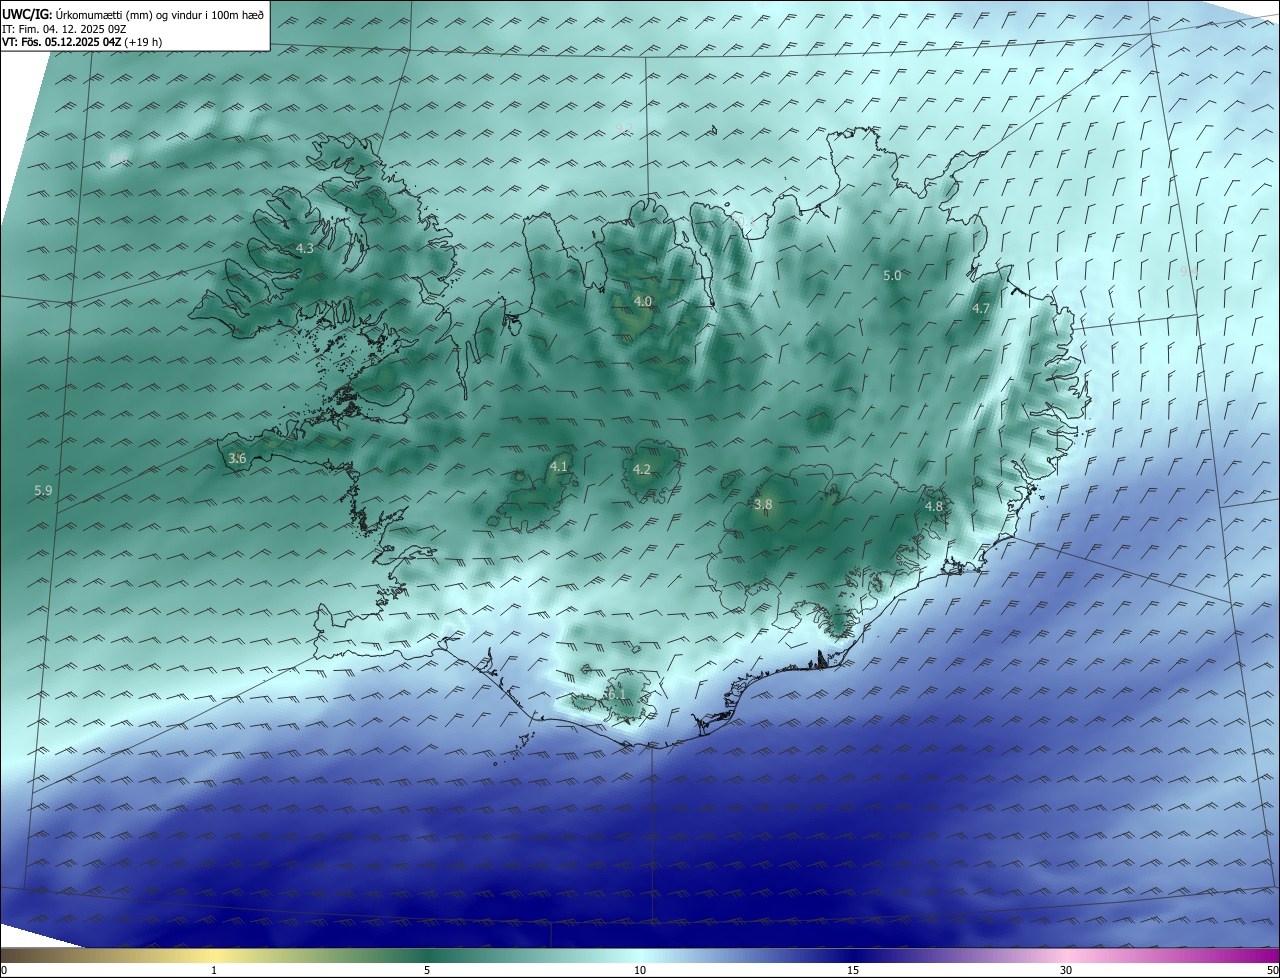Click the colorbar tick label 1
Image resolution: width=1280 pixels, height=978 pixels.
(x=214, y=970)
